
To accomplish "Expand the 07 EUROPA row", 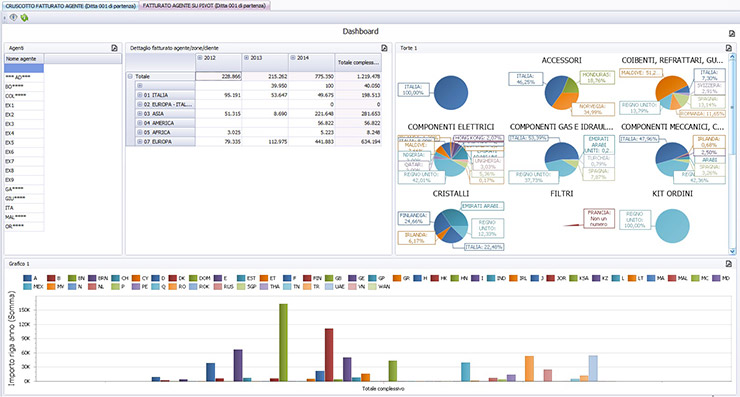I will coord(140,142).
